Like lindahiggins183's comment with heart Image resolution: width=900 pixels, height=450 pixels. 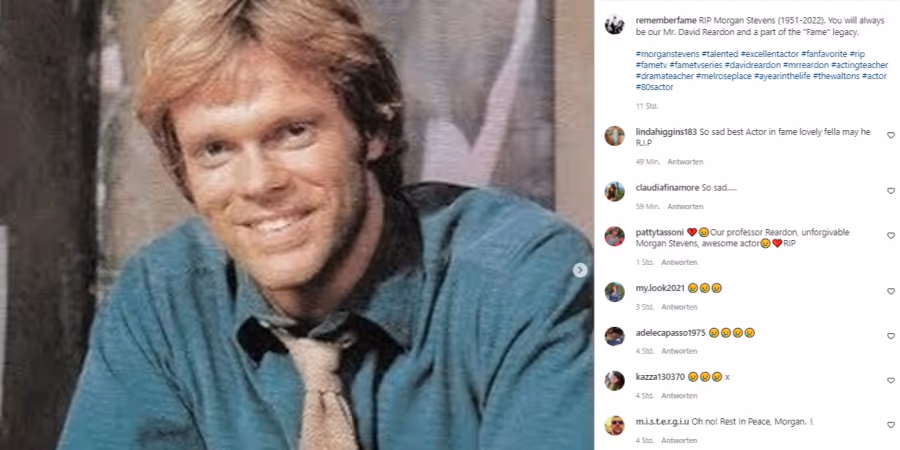click(891, 135)
